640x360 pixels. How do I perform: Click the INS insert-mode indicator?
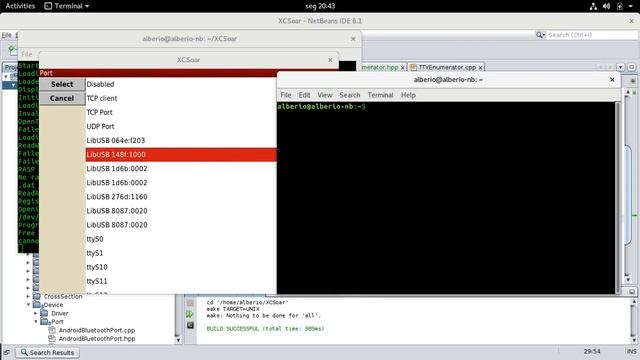pos(631,351)
